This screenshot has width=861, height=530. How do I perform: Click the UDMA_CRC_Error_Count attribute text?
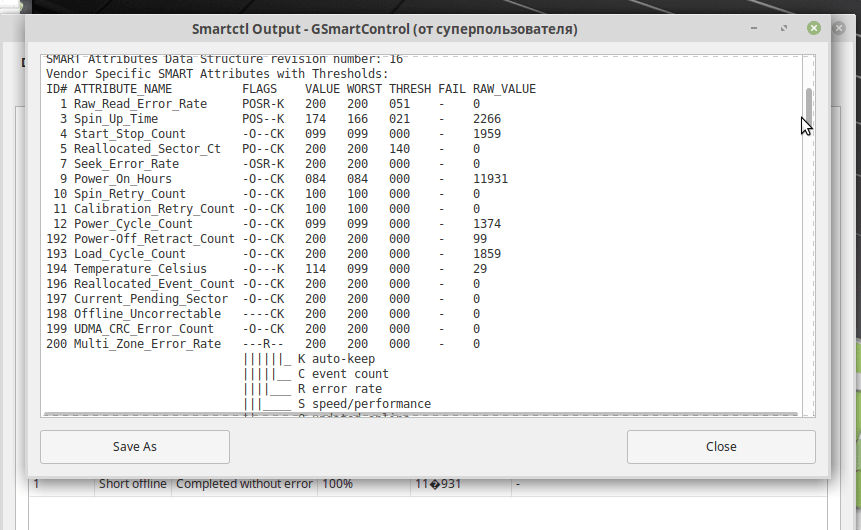(144, 328)
